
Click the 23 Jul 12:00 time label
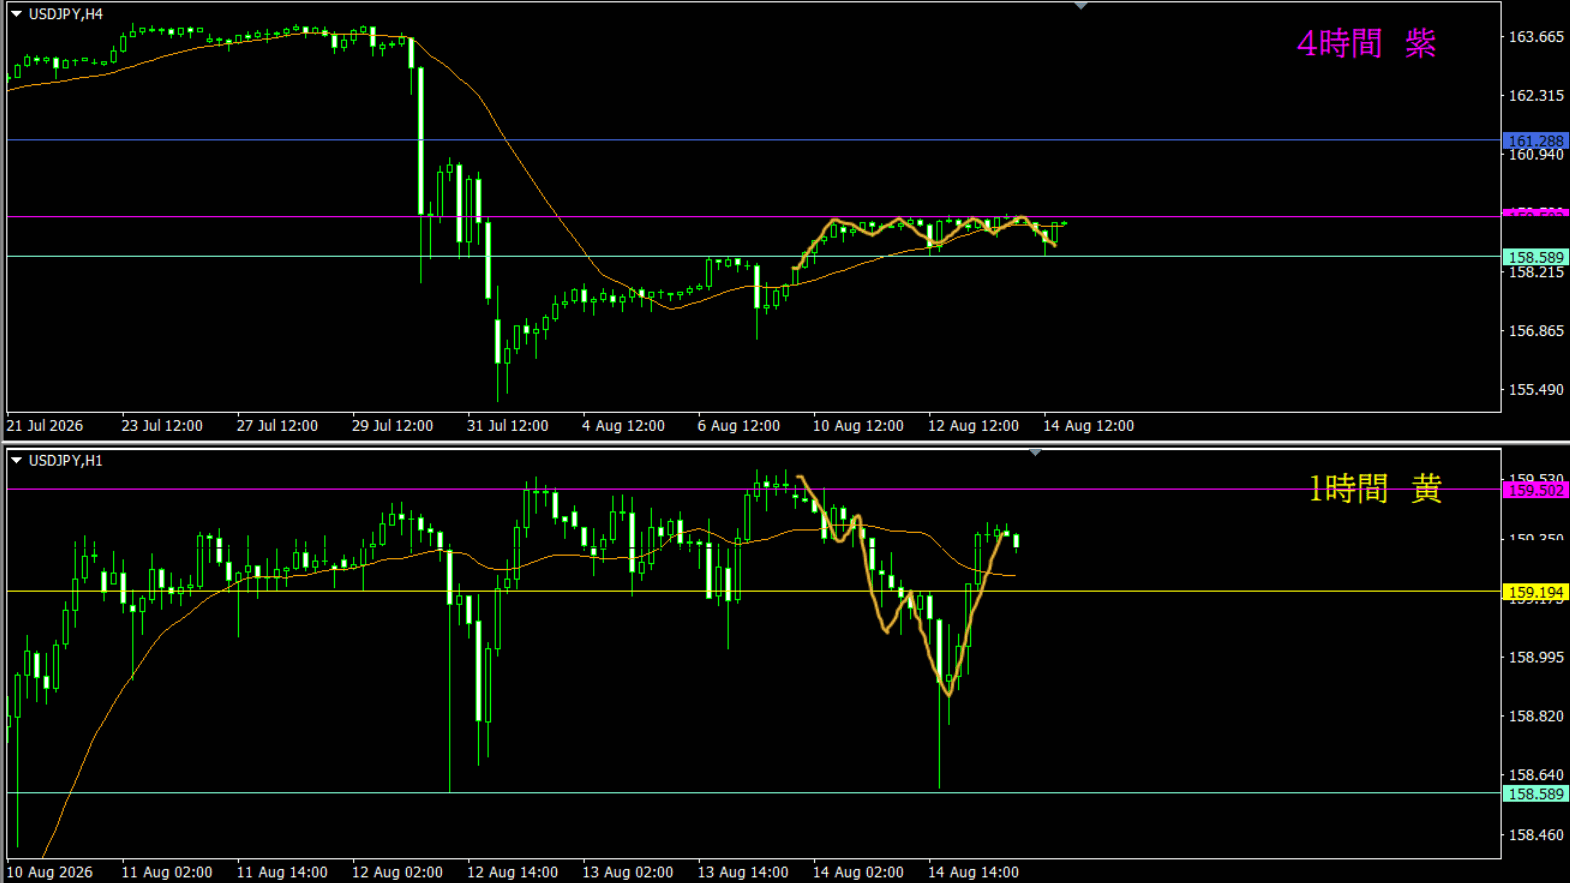162,426
